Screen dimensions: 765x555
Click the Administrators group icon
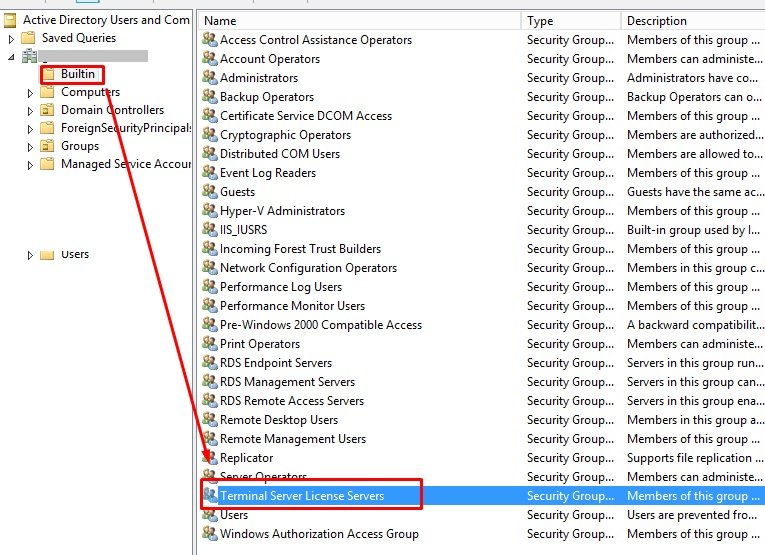tap(209, 78)
